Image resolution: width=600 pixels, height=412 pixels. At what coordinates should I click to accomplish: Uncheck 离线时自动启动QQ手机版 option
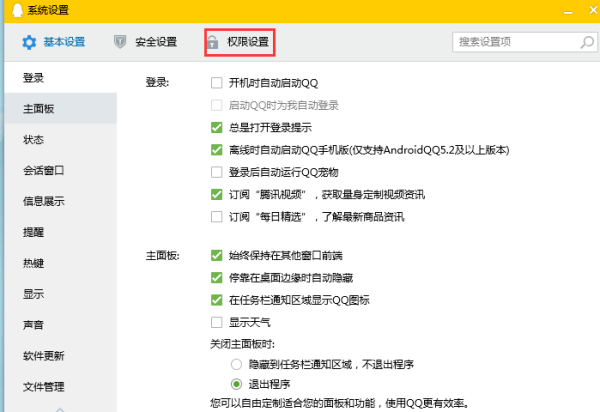(x=217, y=150)
